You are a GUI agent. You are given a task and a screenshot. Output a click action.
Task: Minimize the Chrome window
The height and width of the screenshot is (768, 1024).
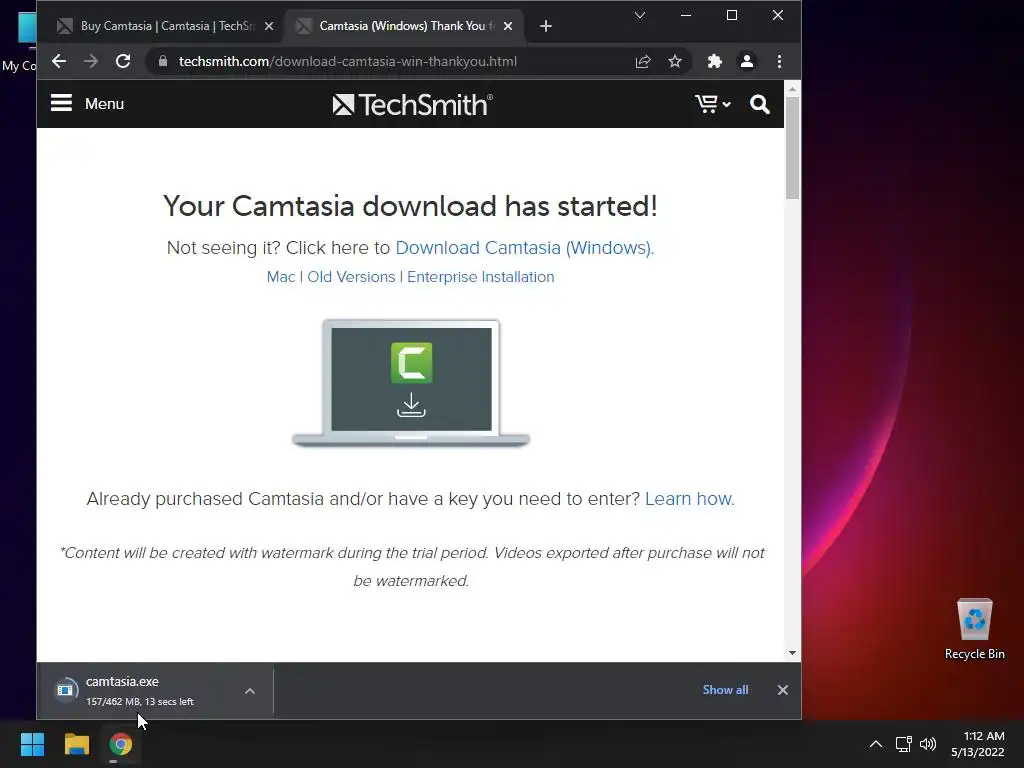686,15
